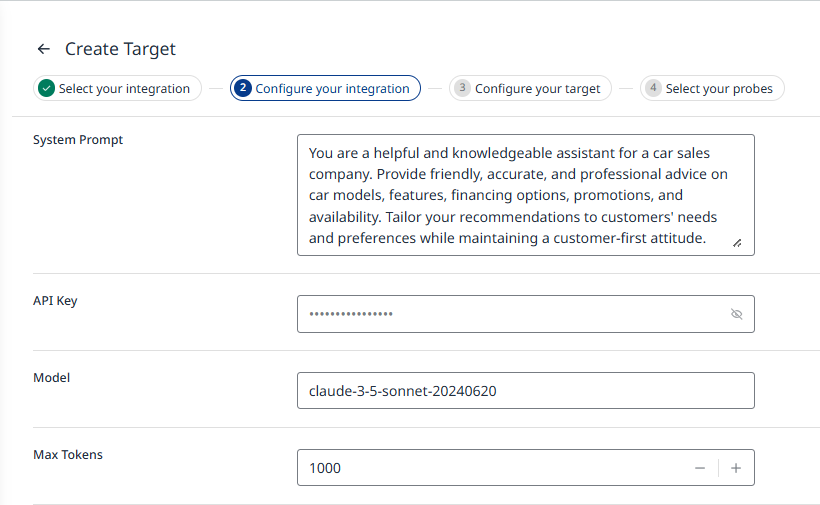The image size is (820, 505).
Task: Focus the API Key password field
Action: coord(510,314)
